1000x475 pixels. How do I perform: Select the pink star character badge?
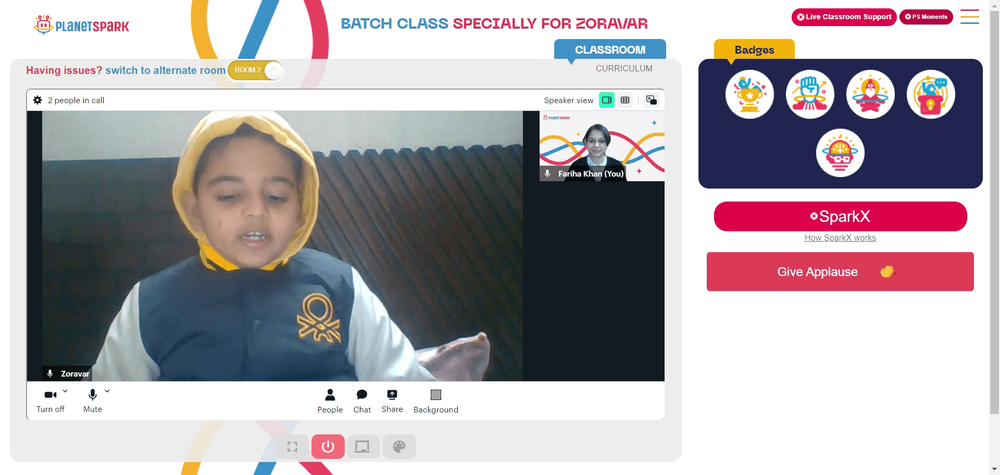(x=870, y=94)
